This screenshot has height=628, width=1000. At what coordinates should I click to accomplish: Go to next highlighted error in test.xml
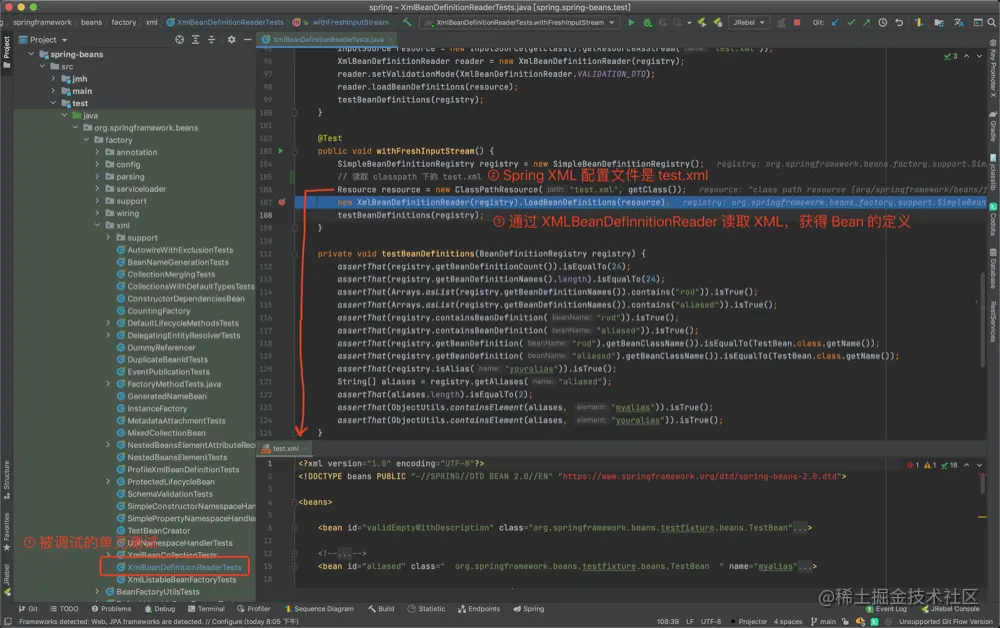click(x=979, y=465)
